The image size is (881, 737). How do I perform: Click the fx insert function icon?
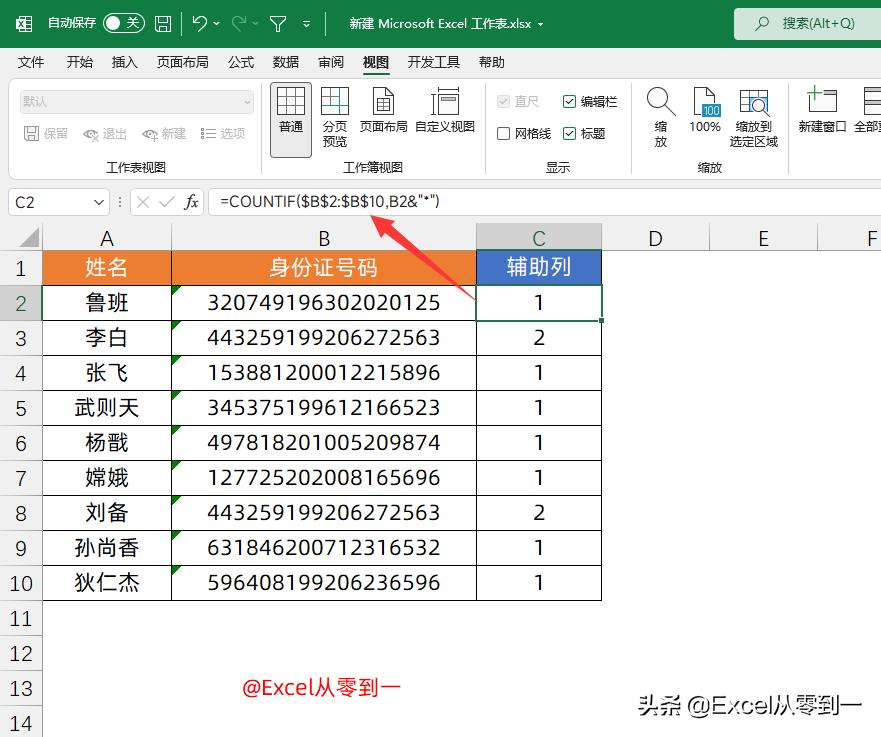pyautogui.click(x=193, y=201)
